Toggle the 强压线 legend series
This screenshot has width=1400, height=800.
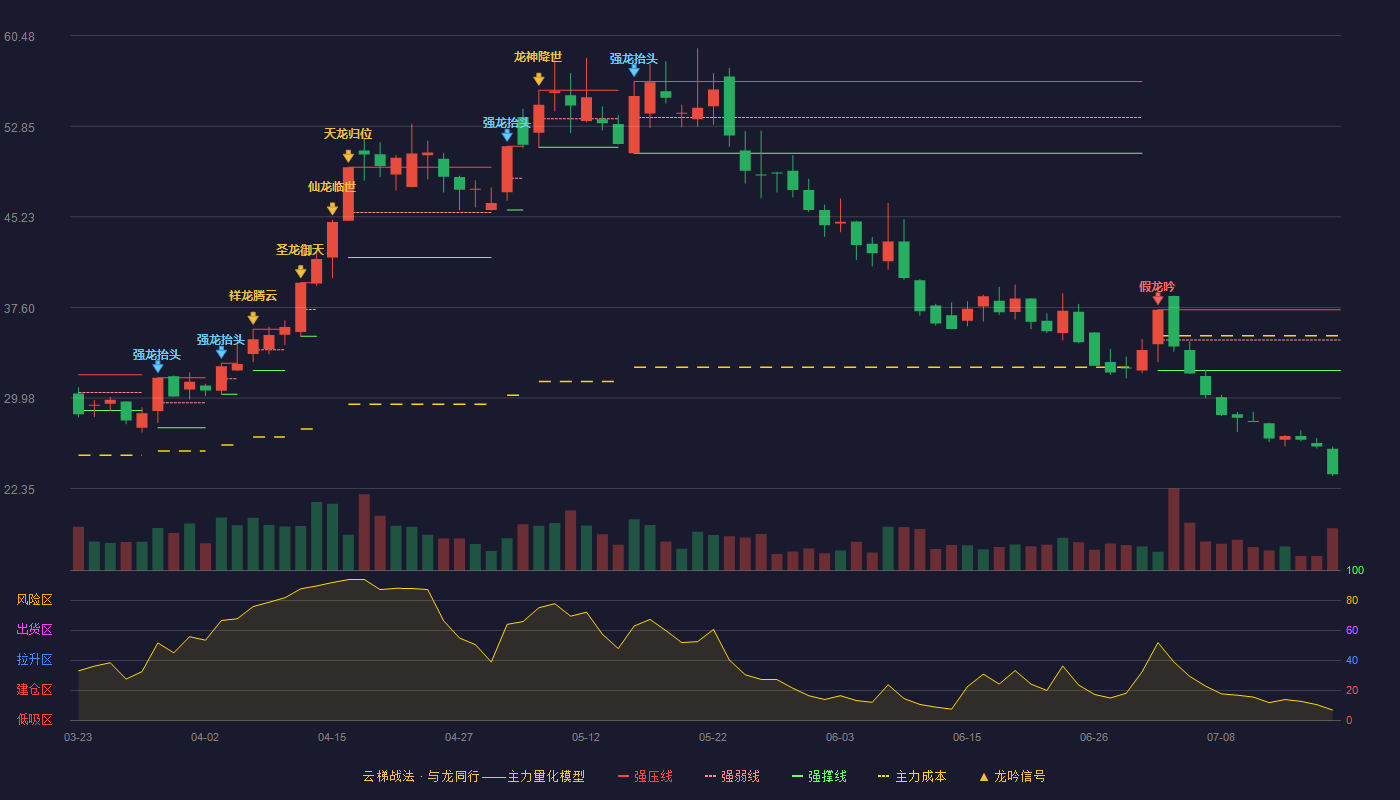point(645,776)
